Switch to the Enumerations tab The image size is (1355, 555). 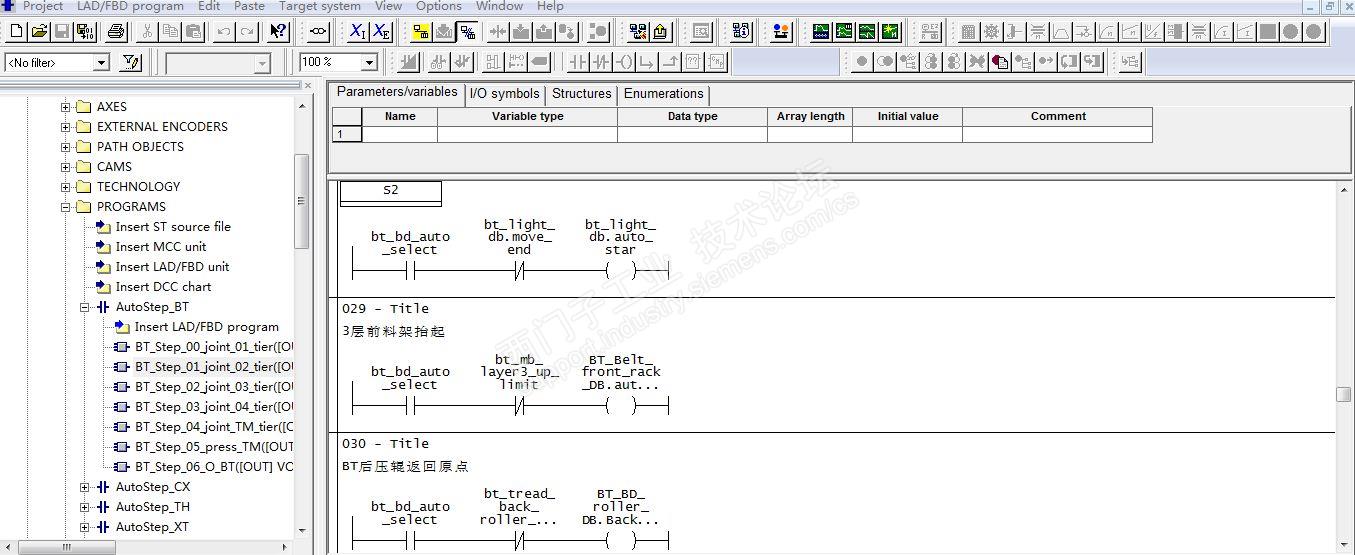(664, 93)
